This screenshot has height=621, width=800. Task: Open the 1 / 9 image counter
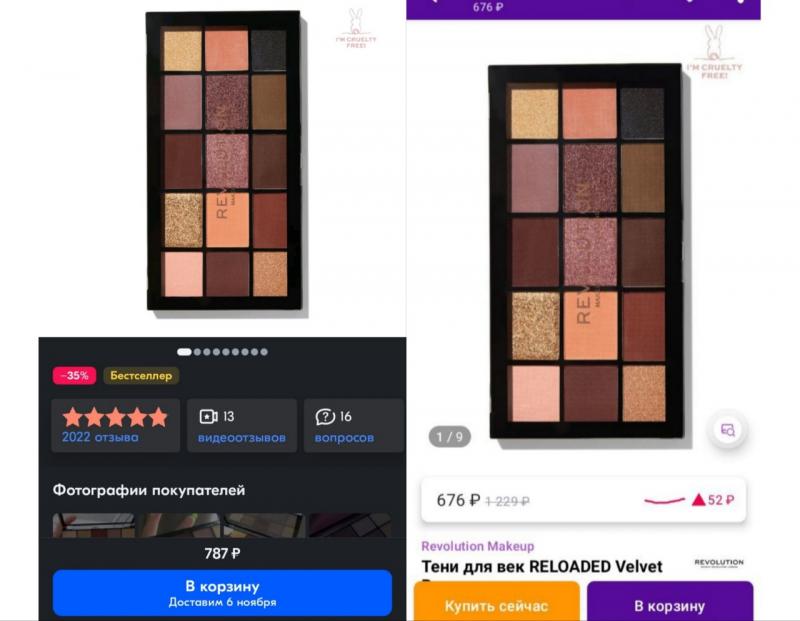click(449, 437)
